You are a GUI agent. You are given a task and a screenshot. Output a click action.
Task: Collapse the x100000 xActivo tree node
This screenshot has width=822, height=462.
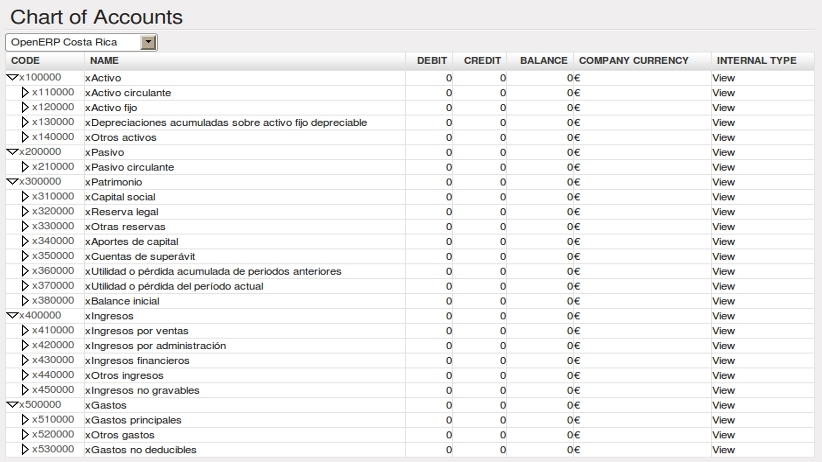(x=12, y=77)
